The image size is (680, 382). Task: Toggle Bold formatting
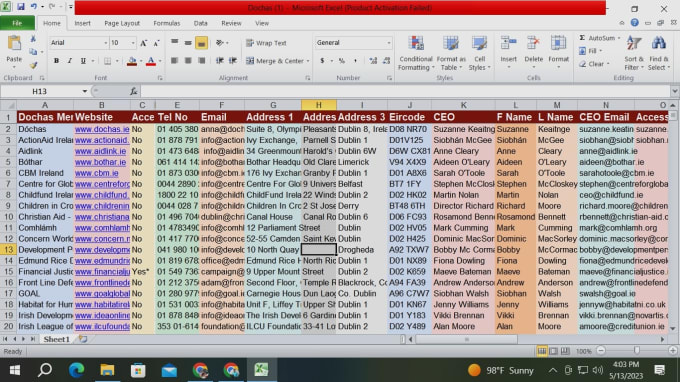(x=56, y=61)
